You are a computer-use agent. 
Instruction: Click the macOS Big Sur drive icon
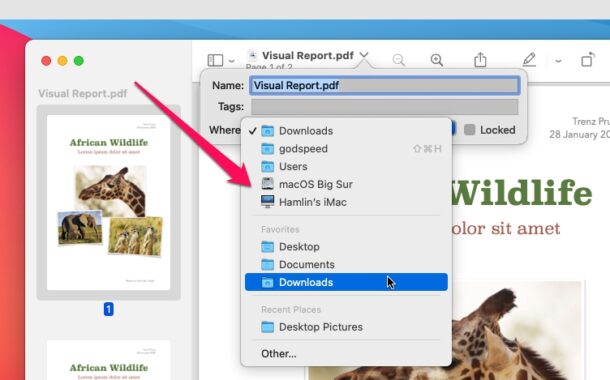point(267,184)
